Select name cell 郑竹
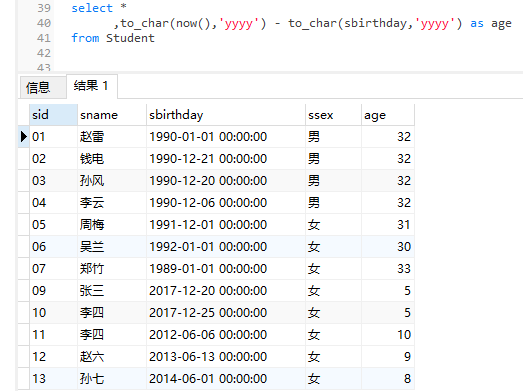The image size is (523, 391). point(112,269)
